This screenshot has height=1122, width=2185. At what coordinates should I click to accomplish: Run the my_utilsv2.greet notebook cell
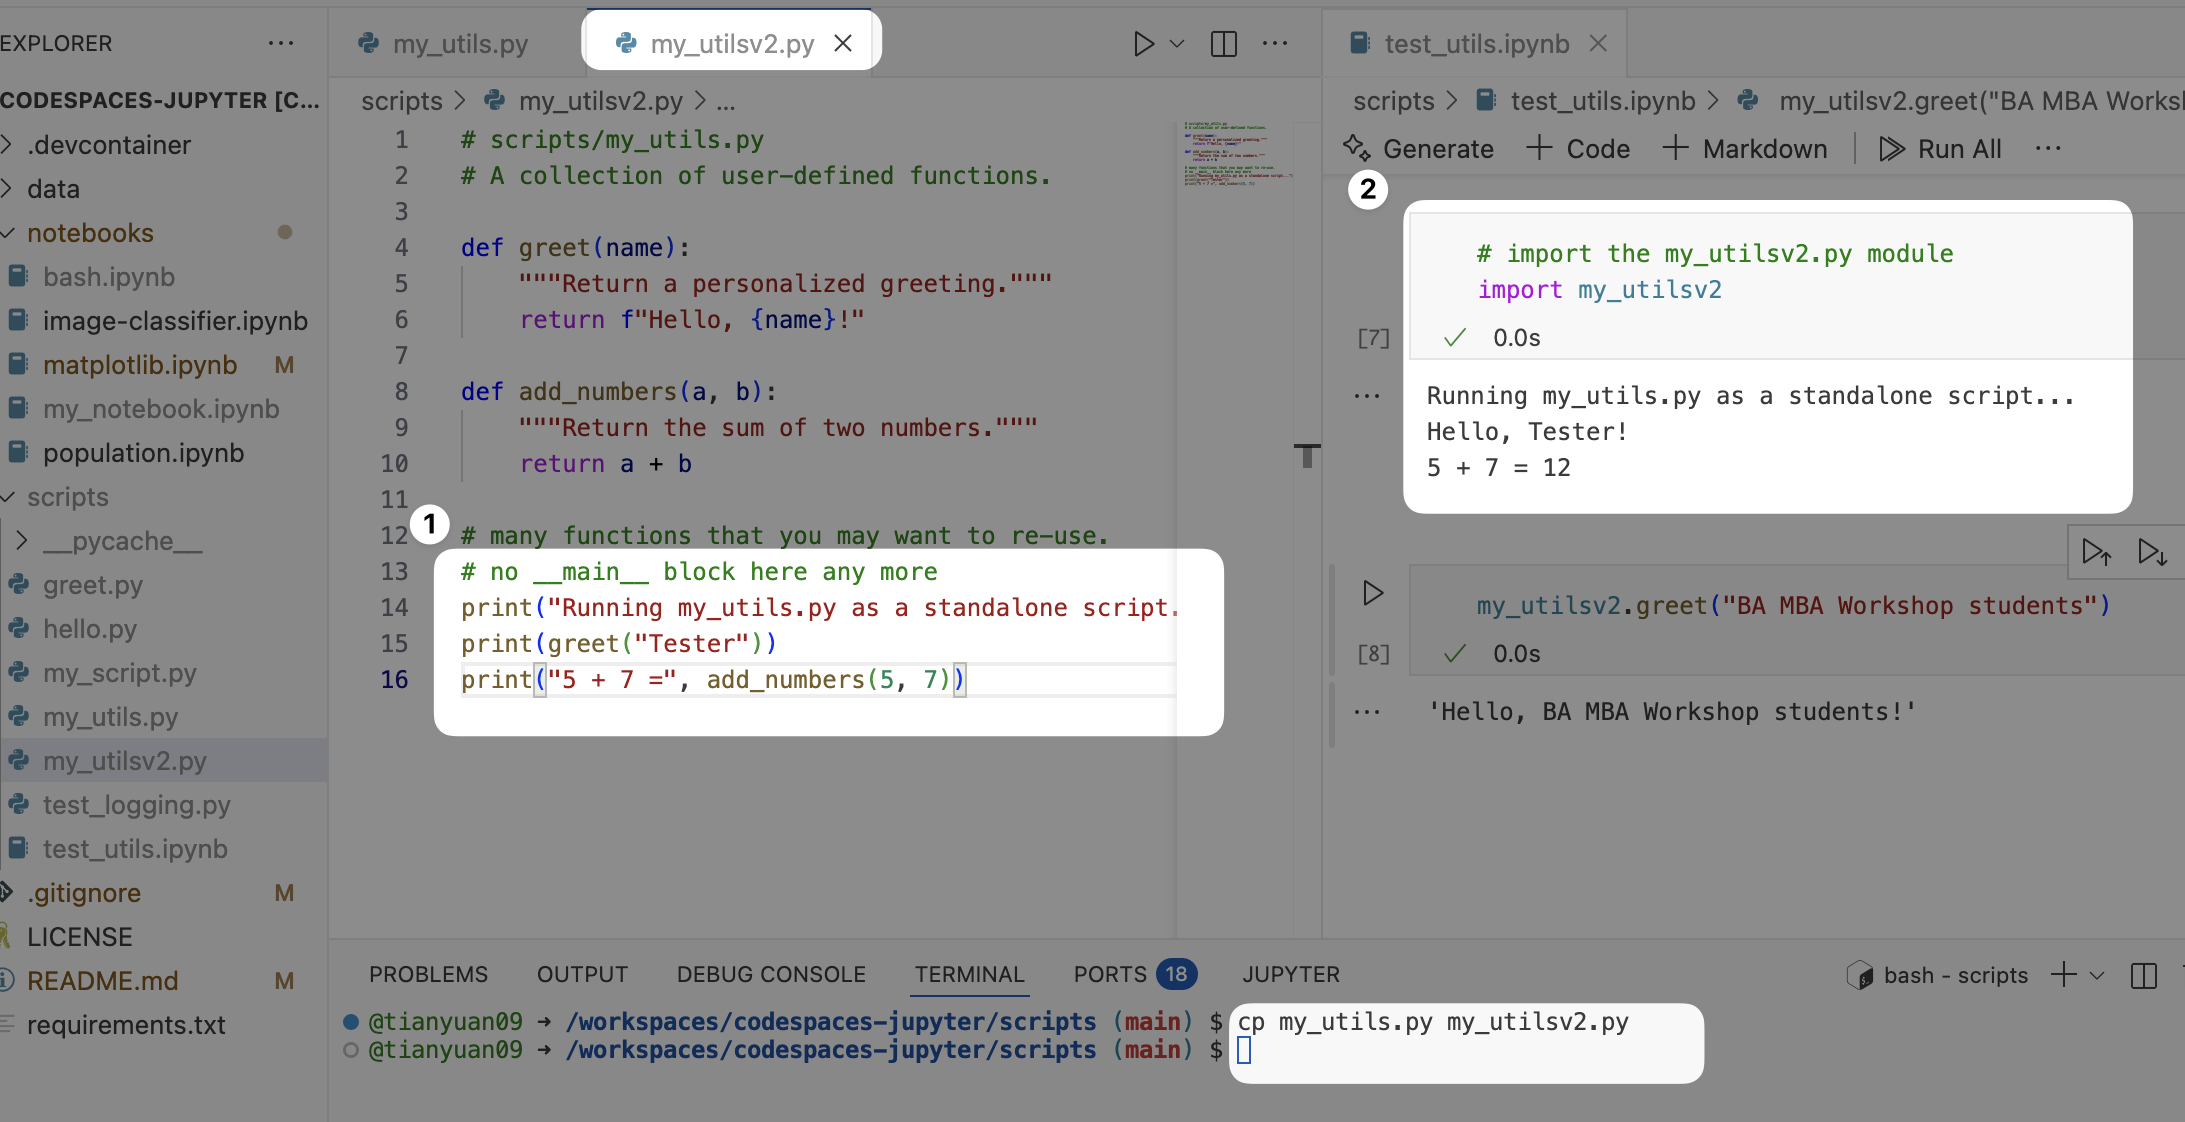1373,593
